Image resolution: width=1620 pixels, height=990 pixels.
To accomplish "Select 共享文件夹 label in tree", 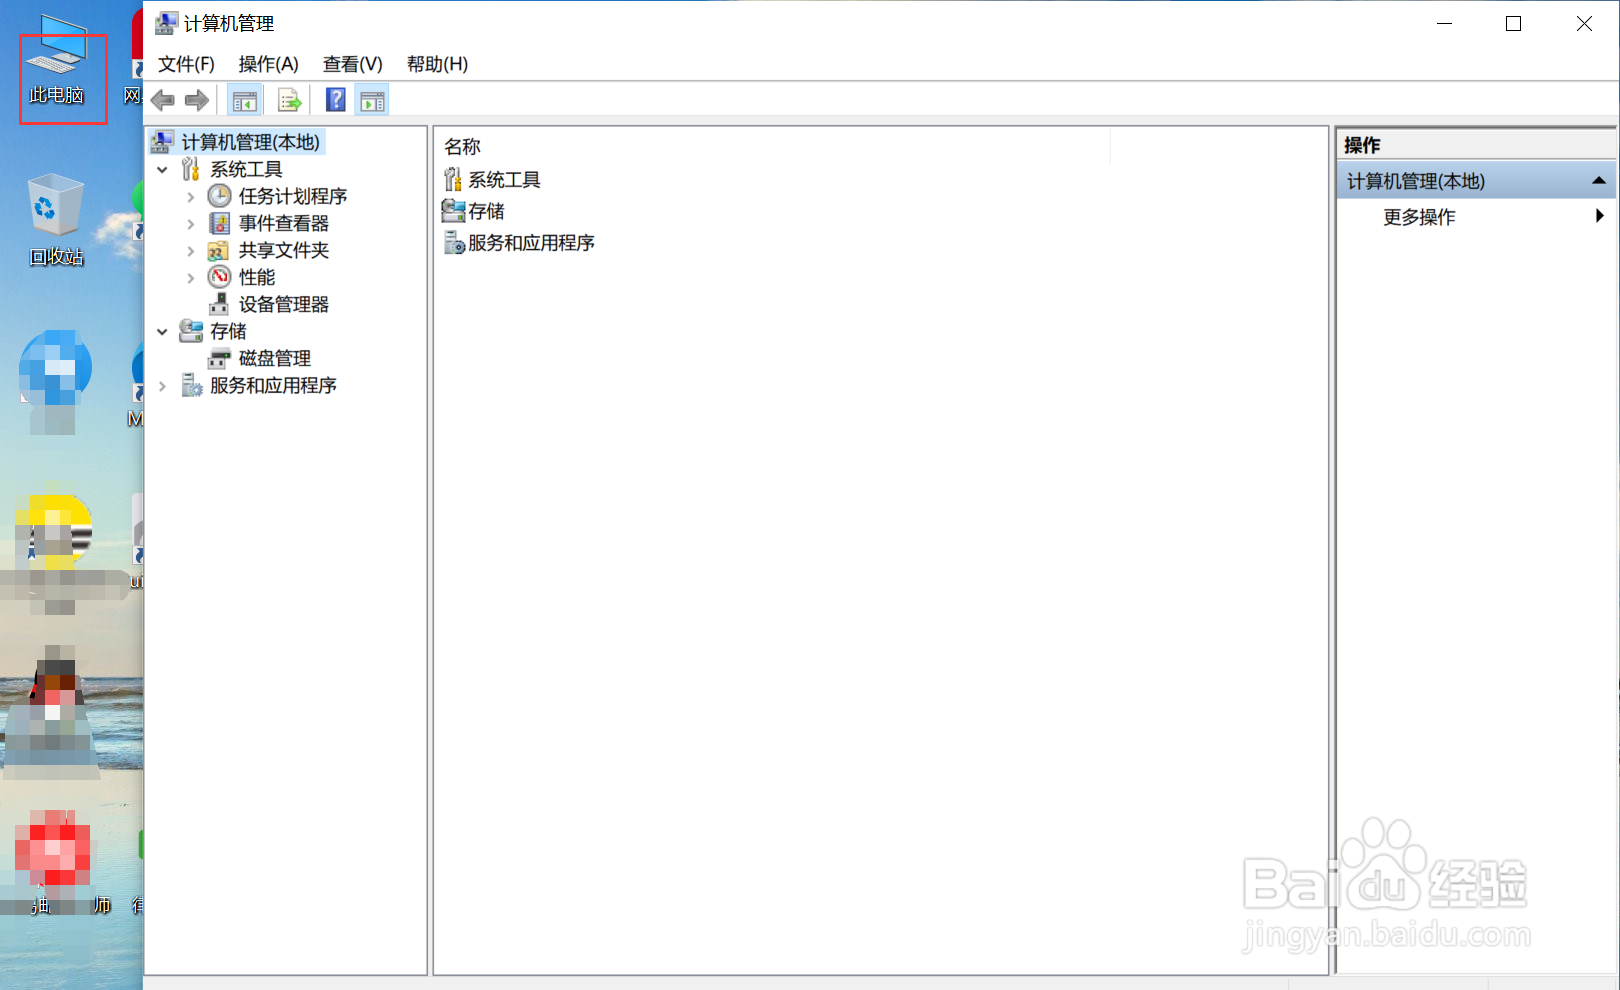I will point(284,250).
